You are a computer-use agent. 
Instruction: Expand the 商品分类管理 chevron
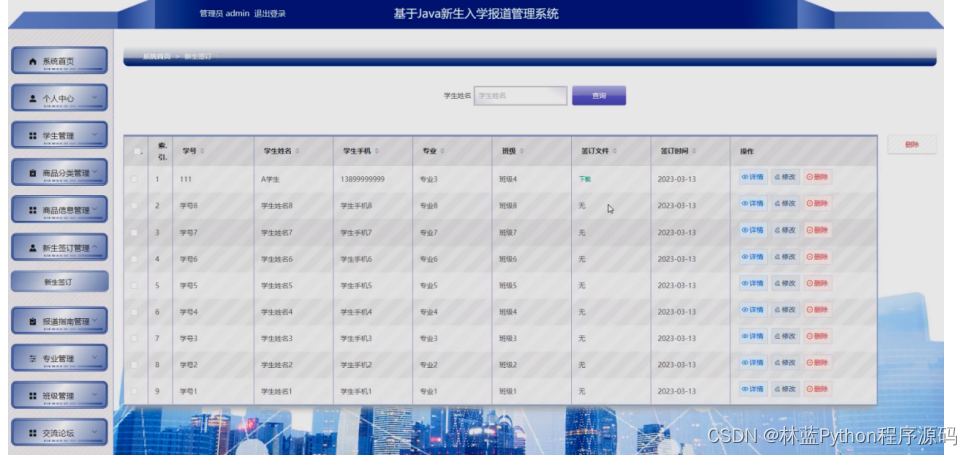95,172
